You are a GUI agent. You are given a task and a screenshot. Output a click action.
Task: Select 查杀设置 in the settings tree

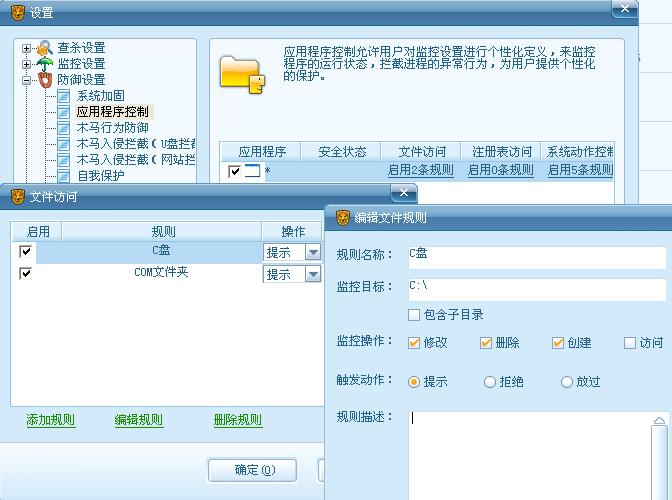pyautogui.click(x=81, y=48)
